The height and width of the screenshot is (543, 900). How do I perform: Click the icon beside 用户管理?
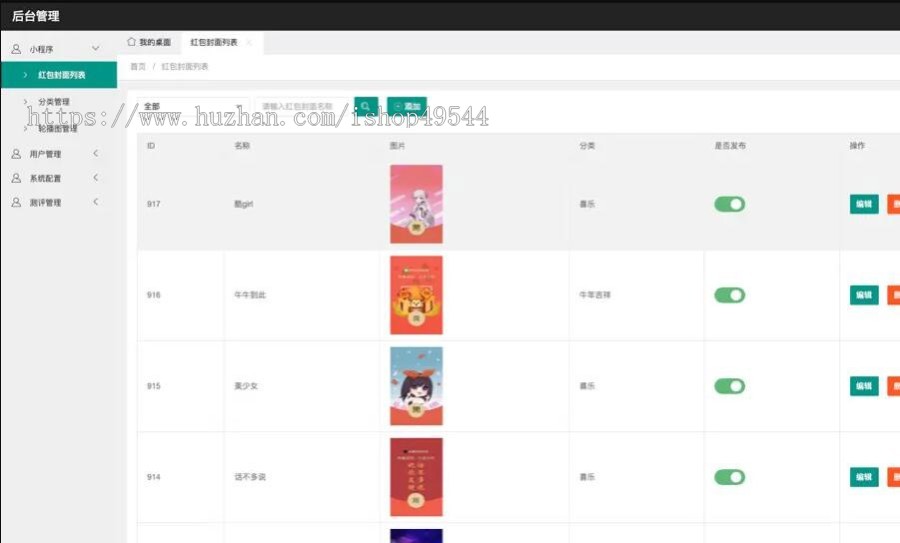[16, 154]
